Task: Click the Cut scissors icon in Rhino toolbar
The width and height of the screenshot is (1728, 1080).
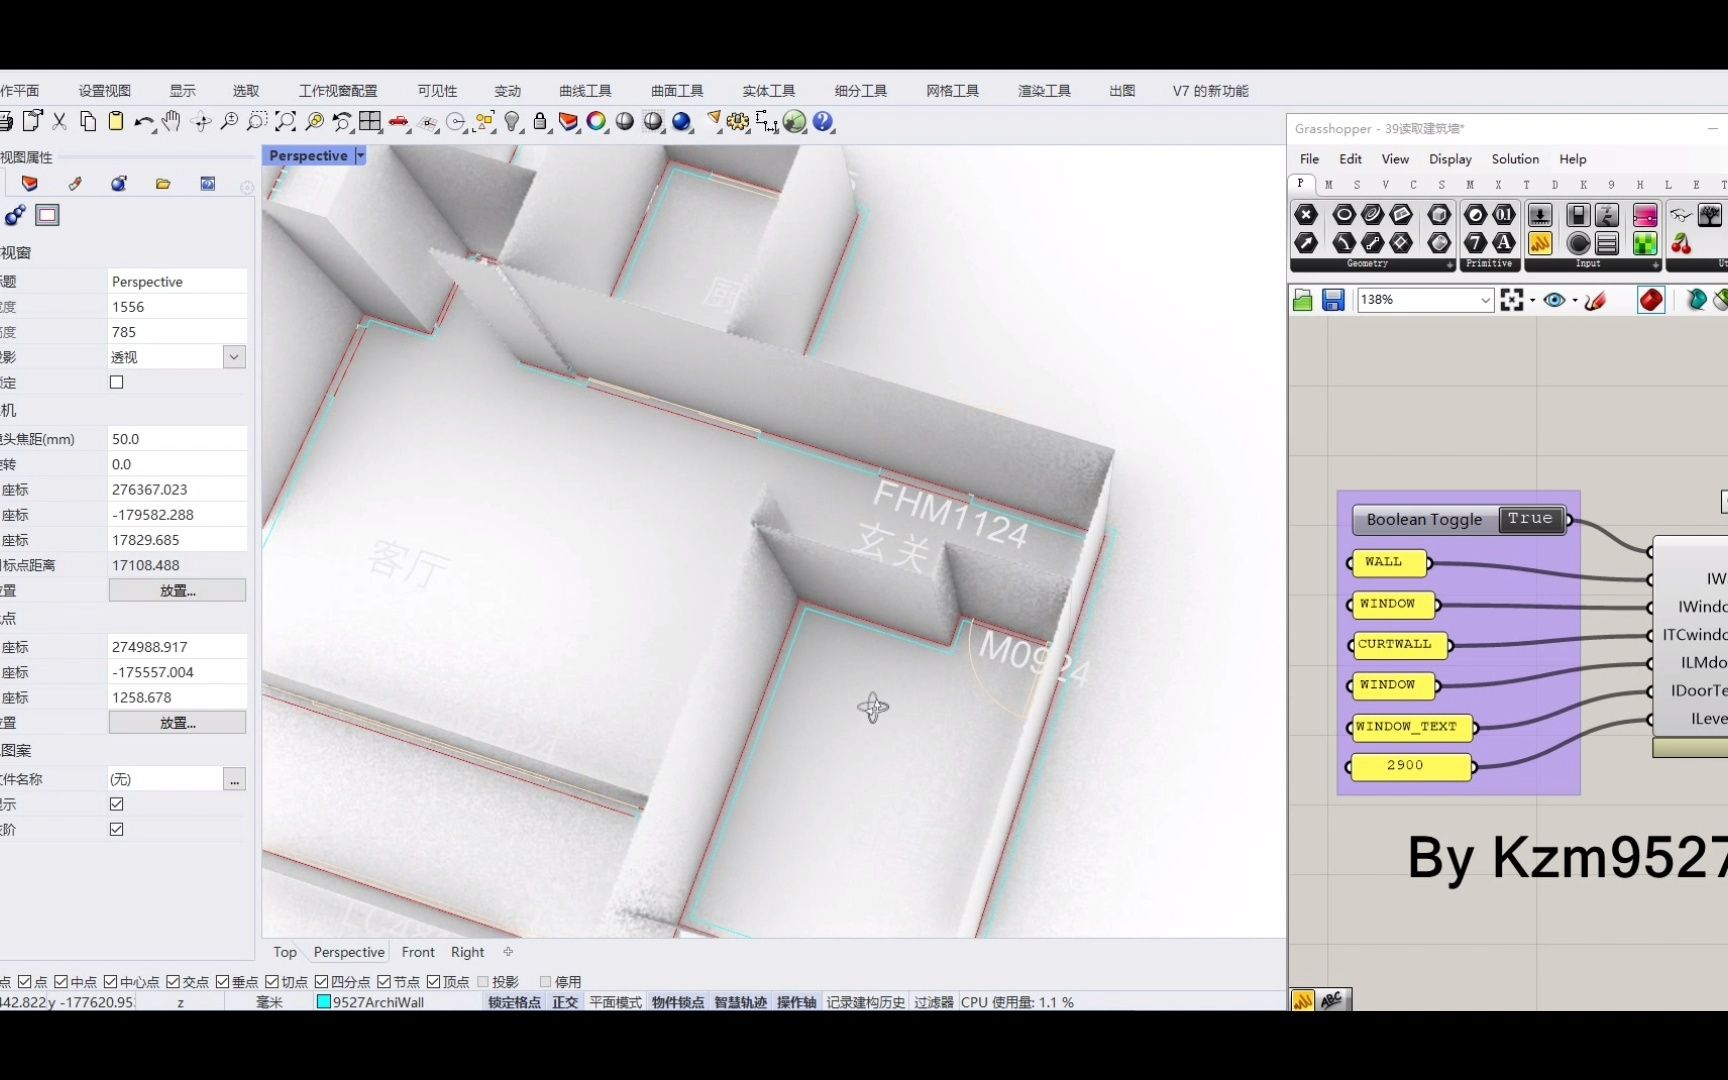Action: pos(60,121)
